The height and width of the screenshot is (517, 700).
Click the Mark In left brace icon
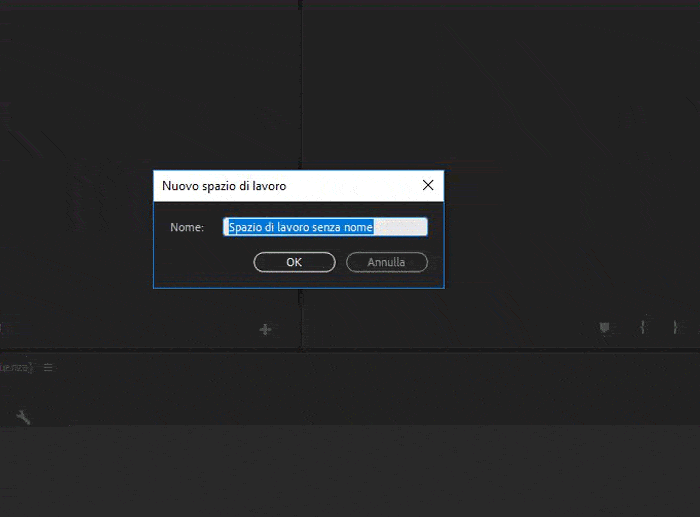(x=644, y=328)
